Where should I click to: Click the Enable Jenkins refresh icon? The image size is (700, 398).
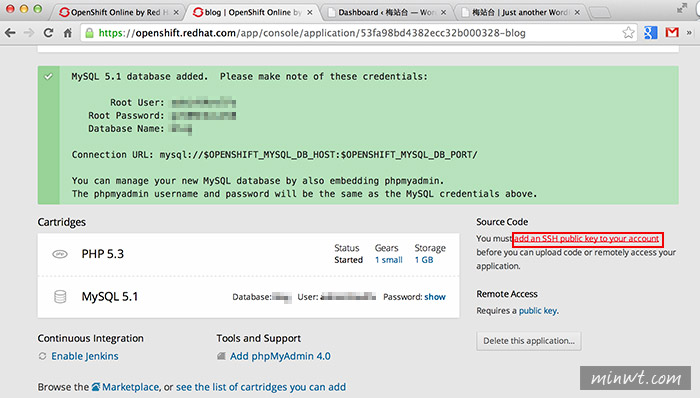(42, 356)
